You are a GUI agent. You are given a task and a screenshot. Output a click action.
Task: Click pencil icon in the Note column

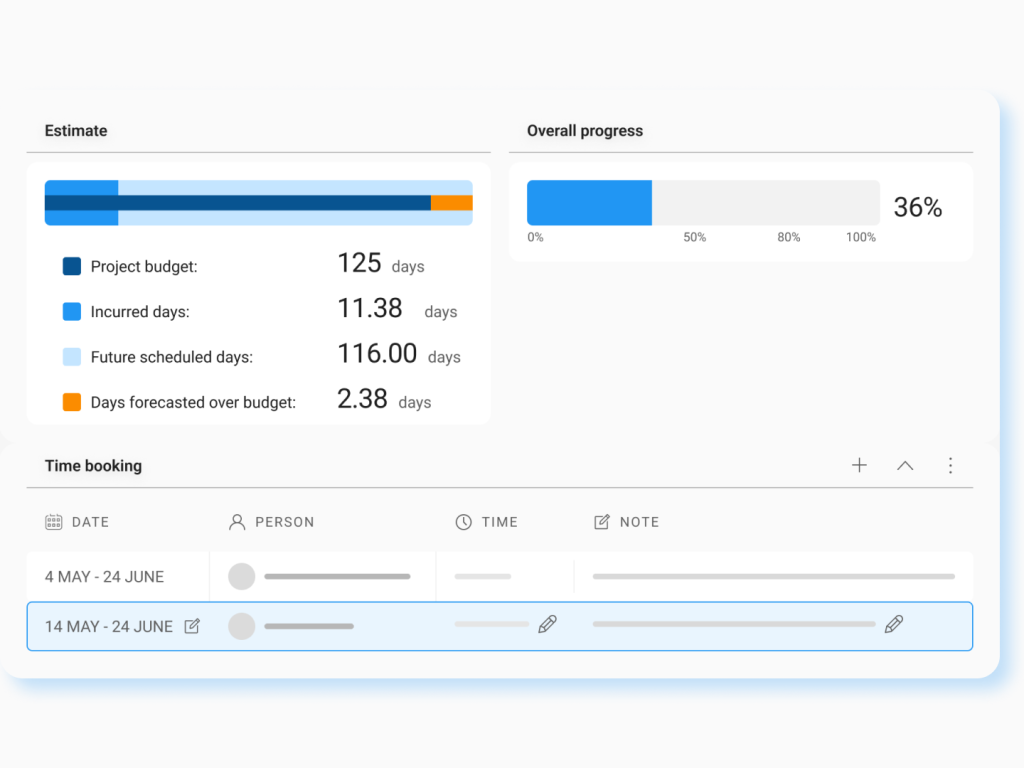click(894, 624)
